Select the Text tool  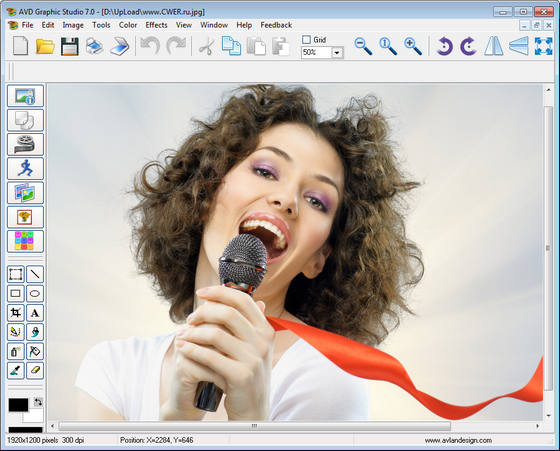tap(35, 313)
